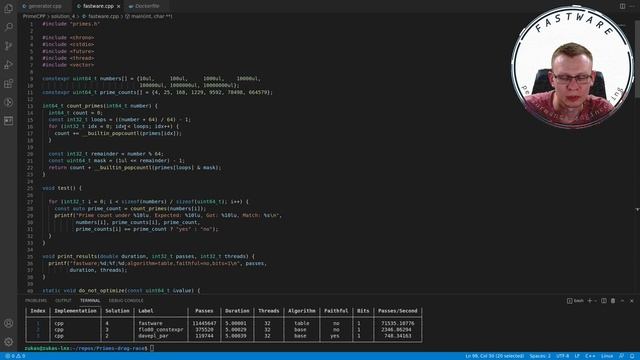Open the Run and Debug view
The image size is (640, 360).
pyautogui.click(x=8, y=64)
